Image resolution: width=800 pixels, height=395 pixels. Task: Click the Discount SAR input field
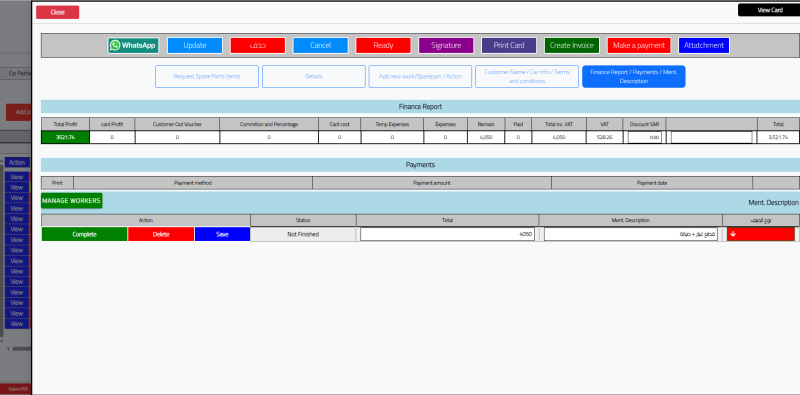tap(645, 137)
